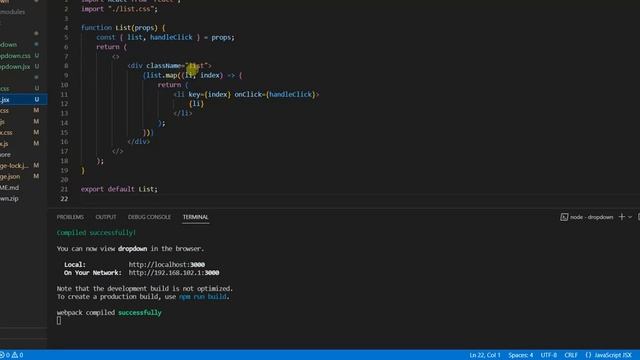
Task: Add a new terminal with plus icon
Action: [x=622, y=217]
